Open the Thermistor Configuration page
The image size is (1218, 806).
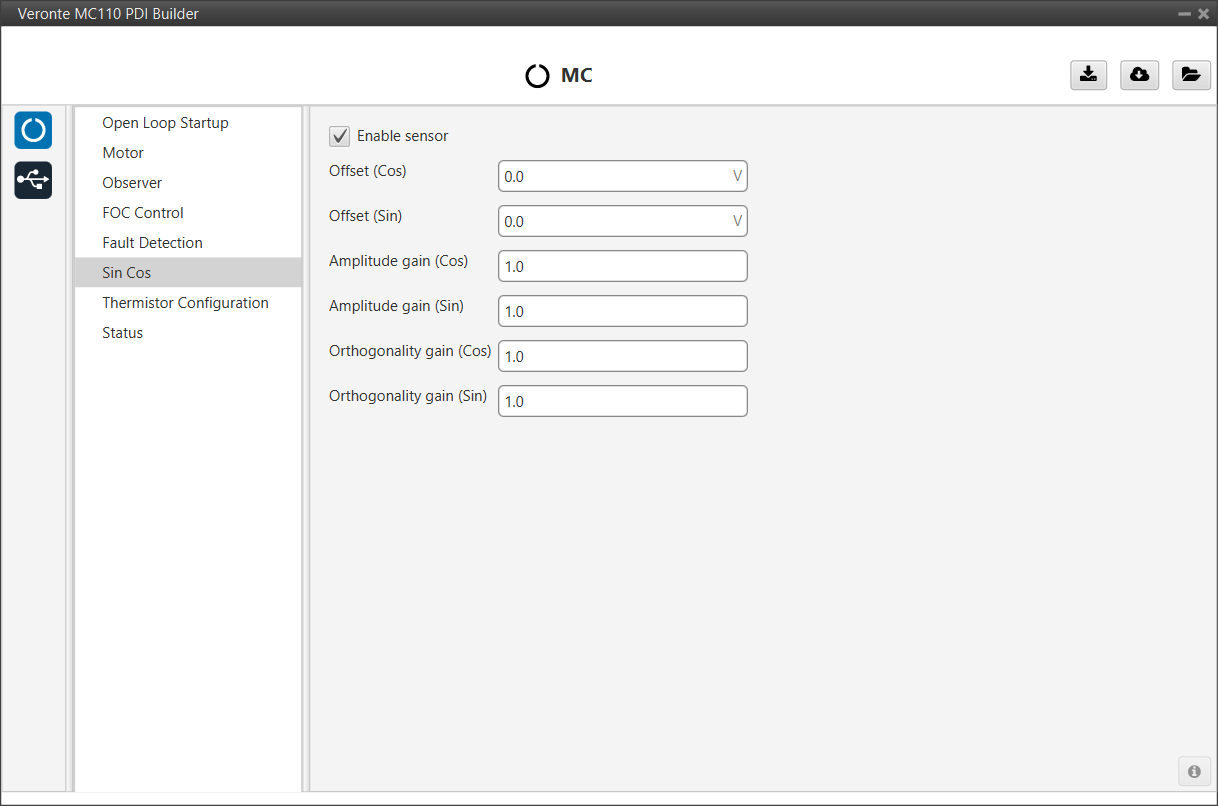[185, 303]
